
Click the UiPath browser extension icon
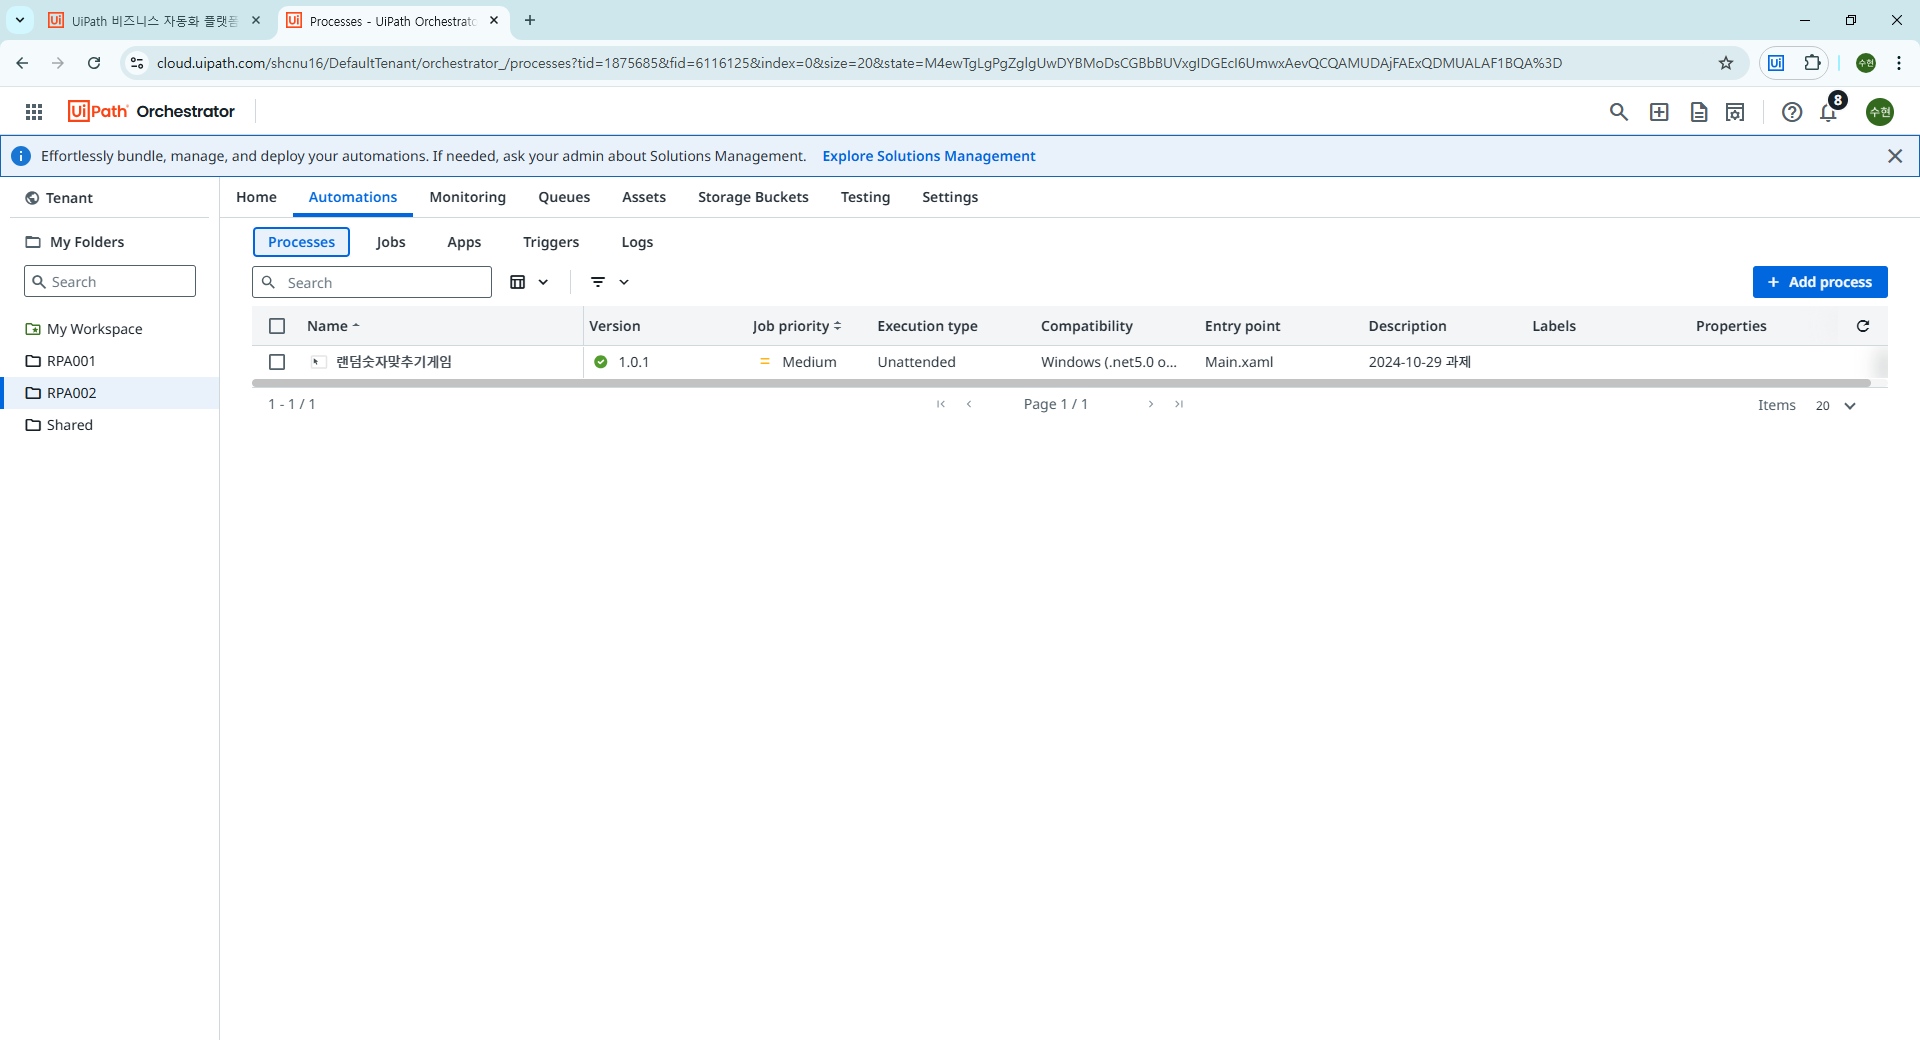(1776, 63)
